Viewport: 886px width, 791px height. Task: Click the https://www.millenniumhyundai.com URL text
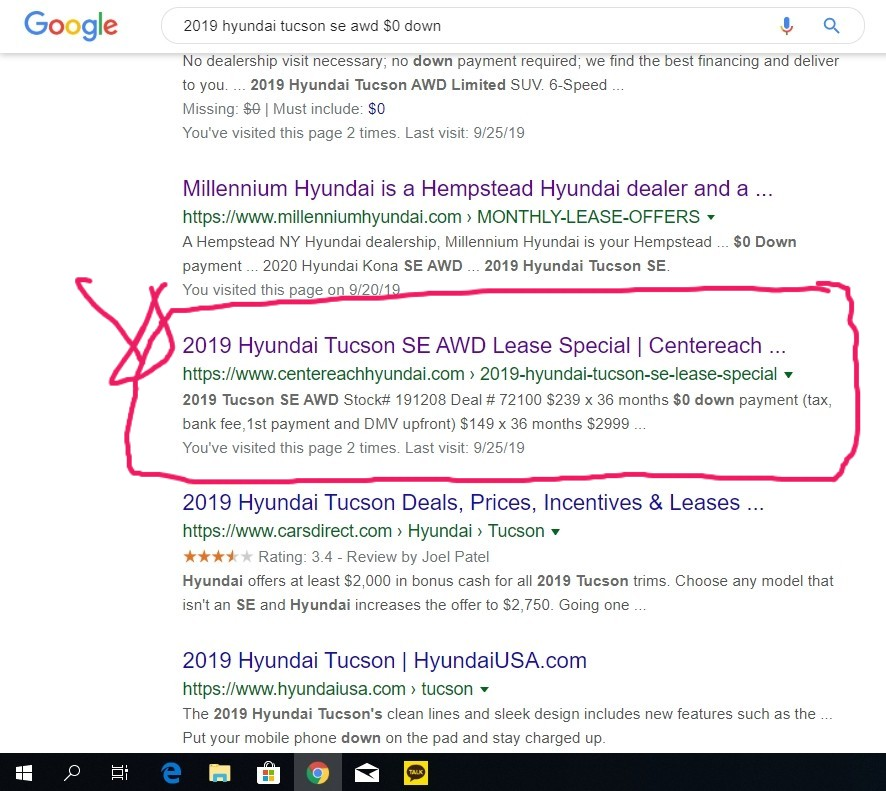tap(322, 217)
